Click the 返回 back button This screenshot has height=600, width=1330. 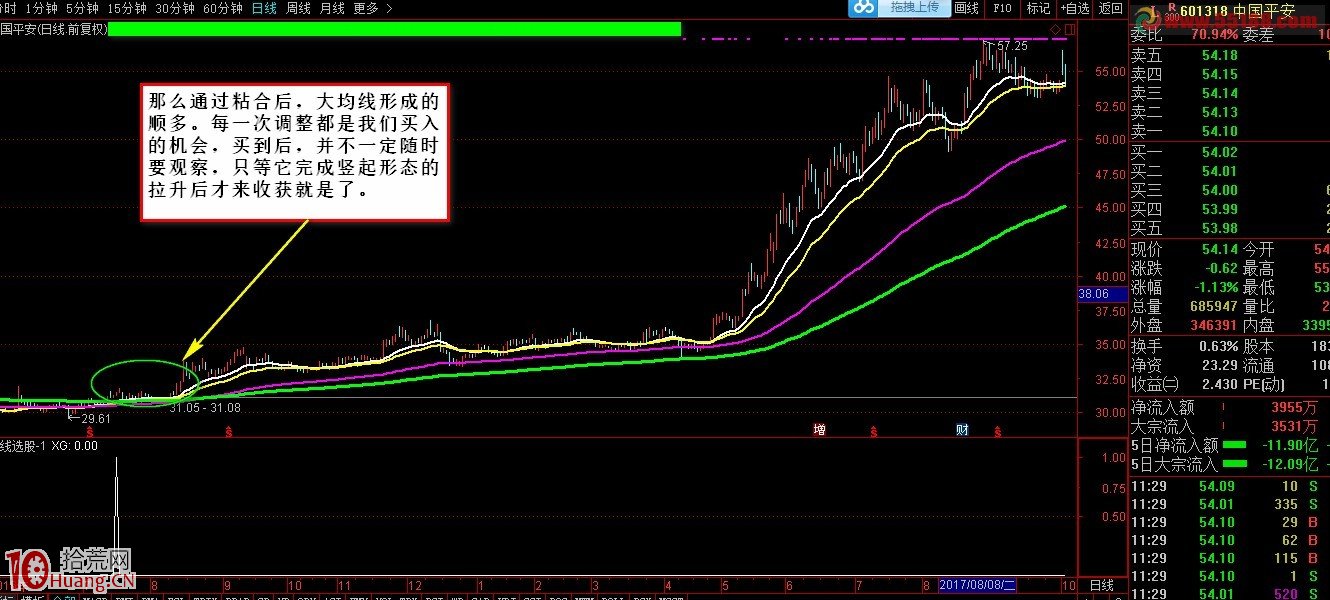coord(1111,8)
